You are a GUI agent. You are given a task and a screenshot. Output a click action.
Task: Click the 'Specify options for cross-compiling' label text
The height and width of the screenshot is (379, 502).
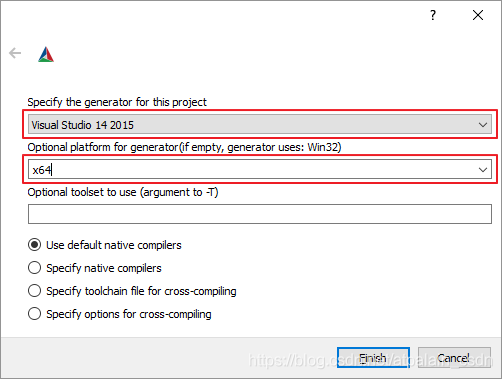tap(129, 314)
